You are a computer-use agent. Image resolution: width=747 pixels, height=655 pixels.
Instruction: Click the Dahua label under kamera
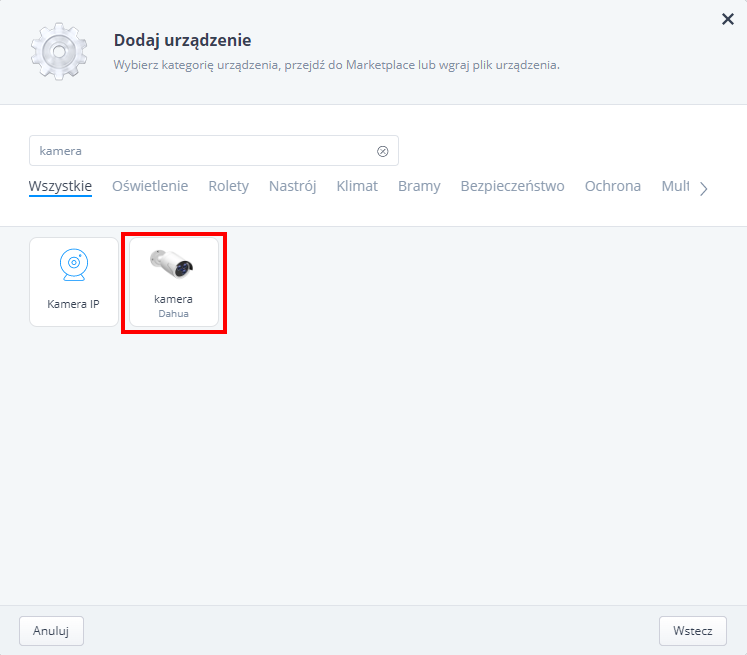pos(173,313)
